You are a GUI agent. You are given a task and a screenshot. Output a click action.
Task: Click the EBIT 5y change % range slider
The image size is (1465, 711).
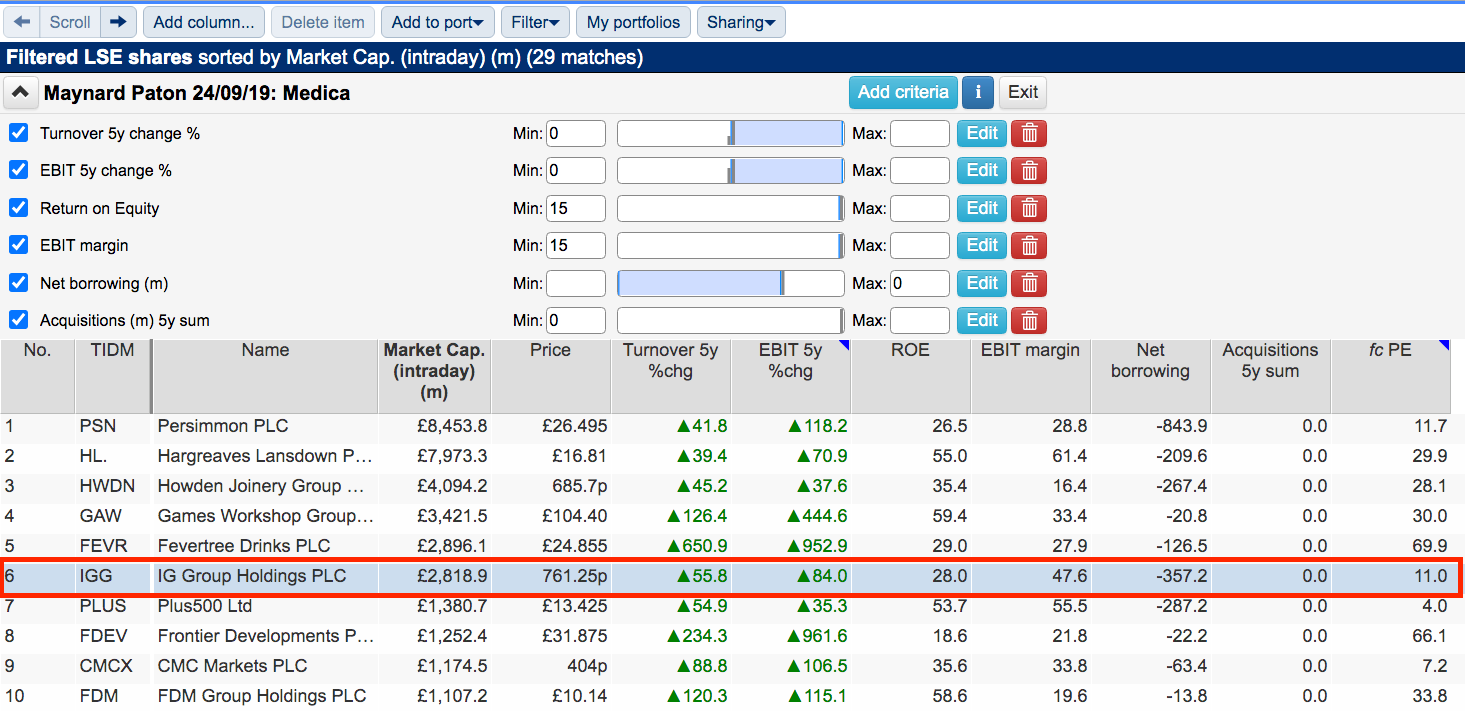tap(731, 170)
